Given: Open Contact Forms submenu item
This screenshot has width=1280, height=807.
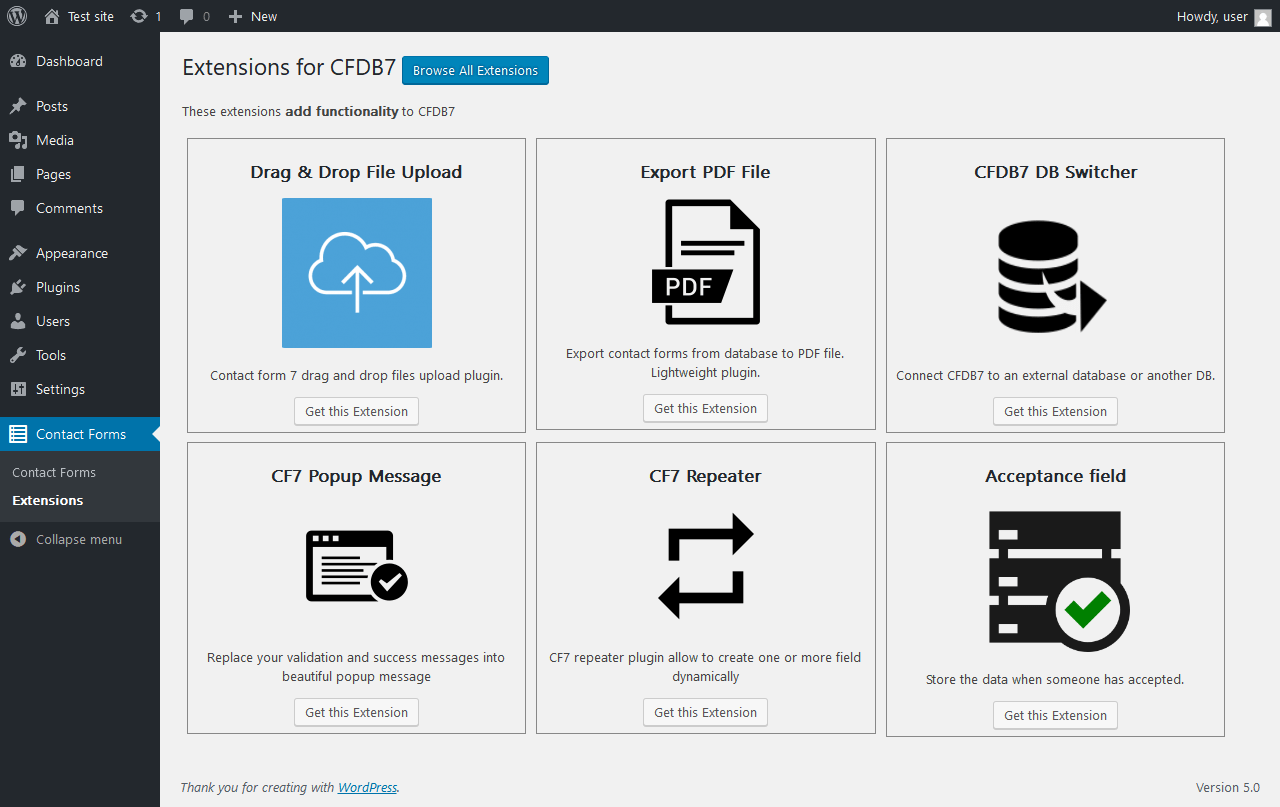Looking at the screenshot, I should (54, 472).
